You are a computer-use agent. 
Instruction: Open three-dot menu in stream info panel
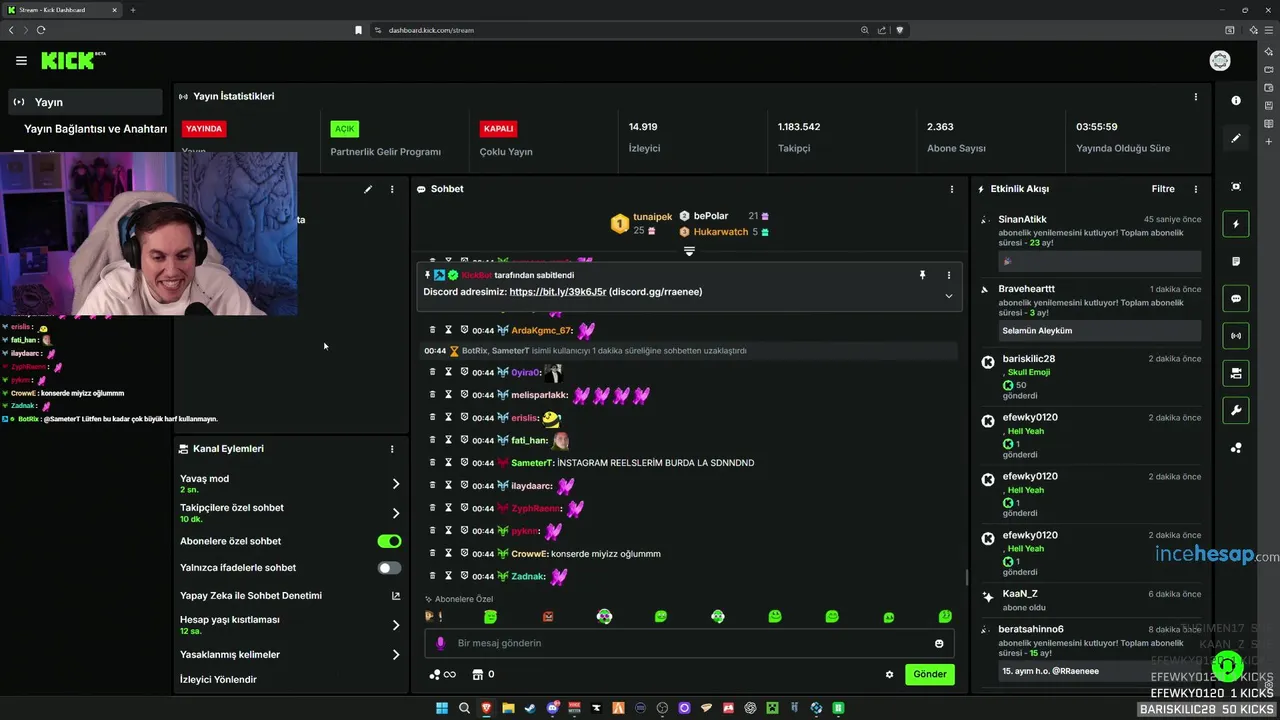point(392,189)
